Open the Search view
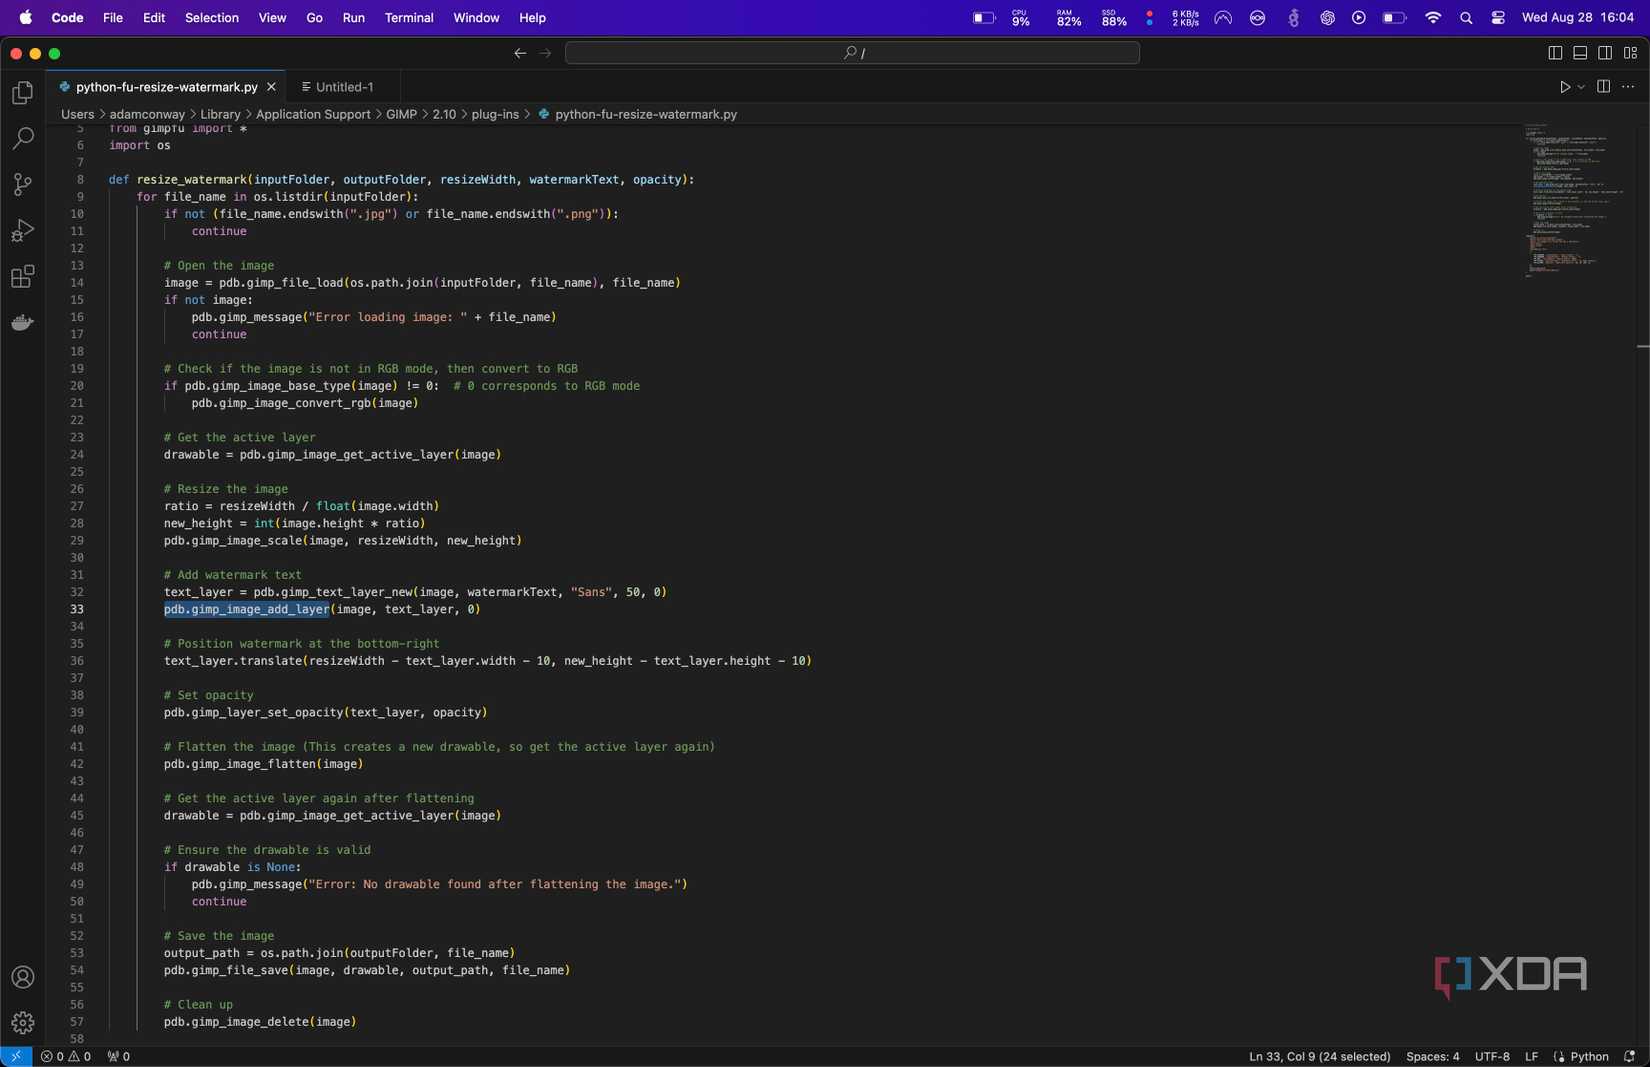The height and width of the screenshot is (1067, 1650). [x=22, y=138]
